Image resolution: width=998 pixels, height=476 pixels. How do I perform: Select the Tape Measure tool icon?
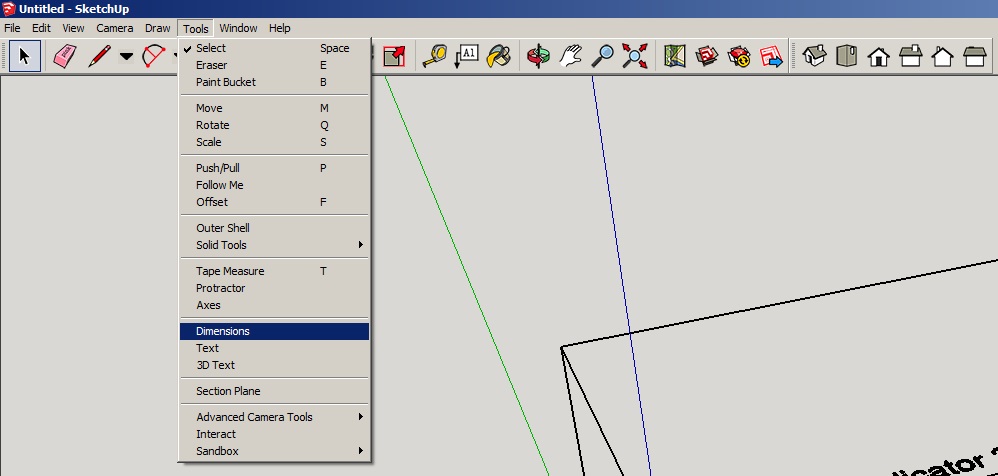coord(434,56)
